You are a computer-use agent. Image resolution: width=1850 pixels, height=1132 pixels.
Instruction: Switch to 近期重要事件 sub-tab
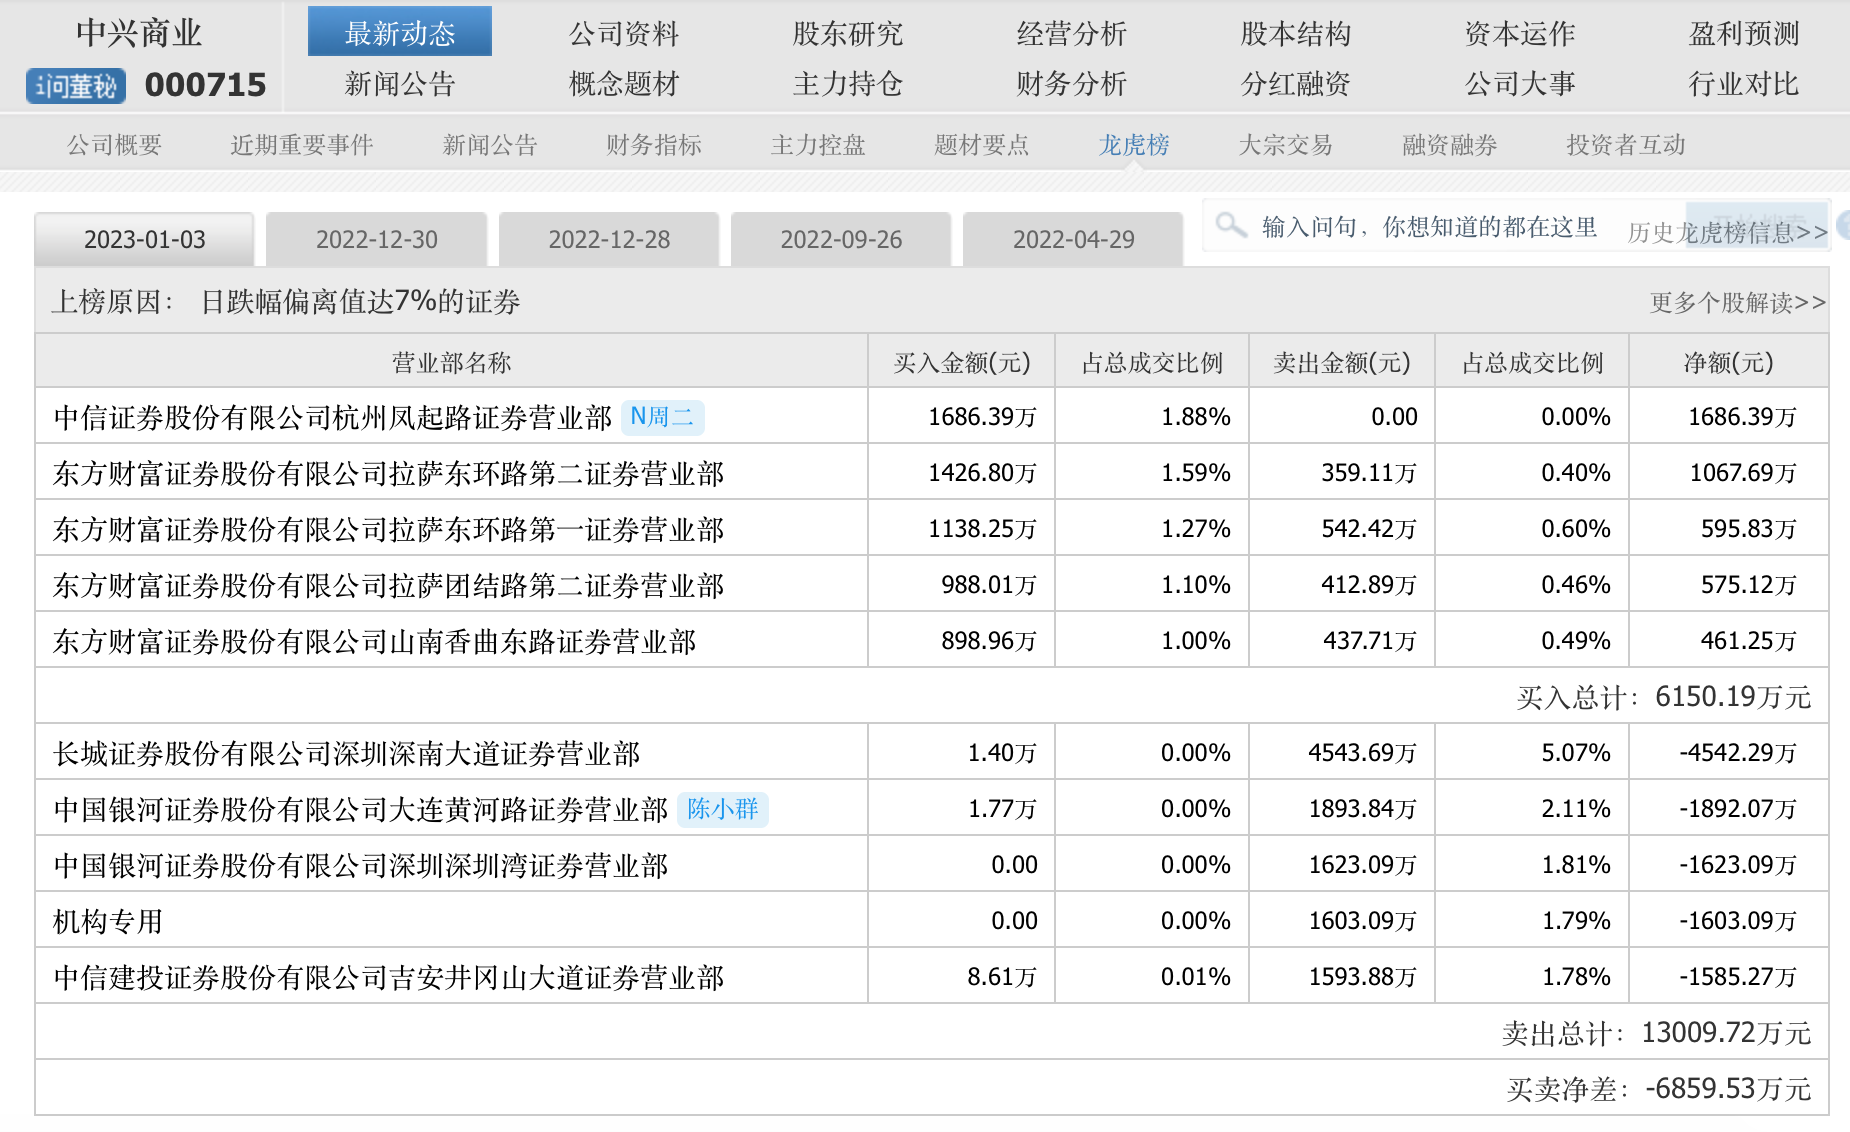(x=302, y=145)
